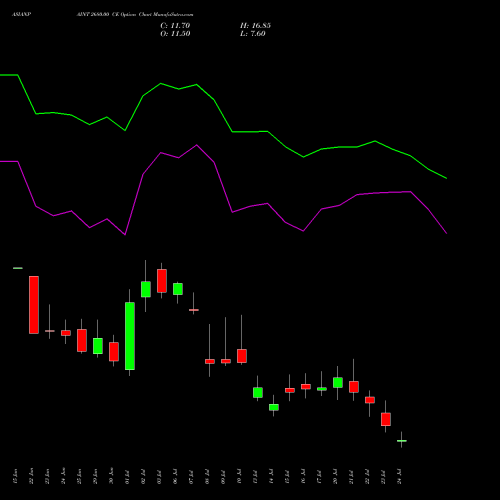Click the green candlestick above 14 Jul
The width and height of the screenshot is (500, 500).
point(274,407)
